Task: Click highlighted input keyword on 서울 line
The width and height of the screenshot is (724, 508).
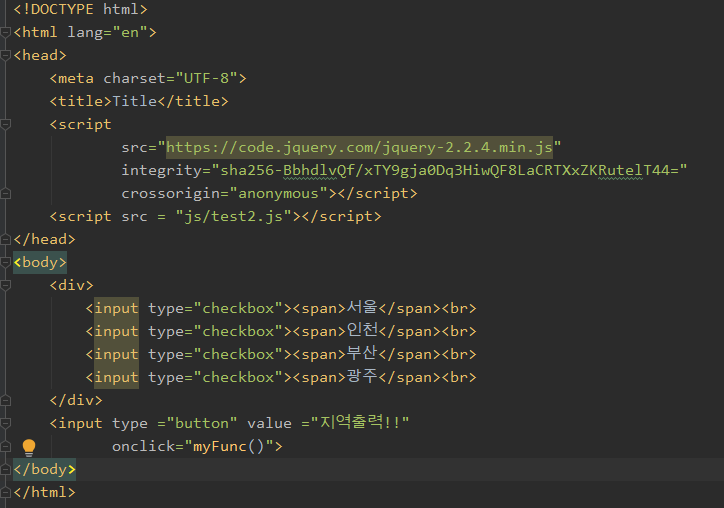Action: click(116, 308)
